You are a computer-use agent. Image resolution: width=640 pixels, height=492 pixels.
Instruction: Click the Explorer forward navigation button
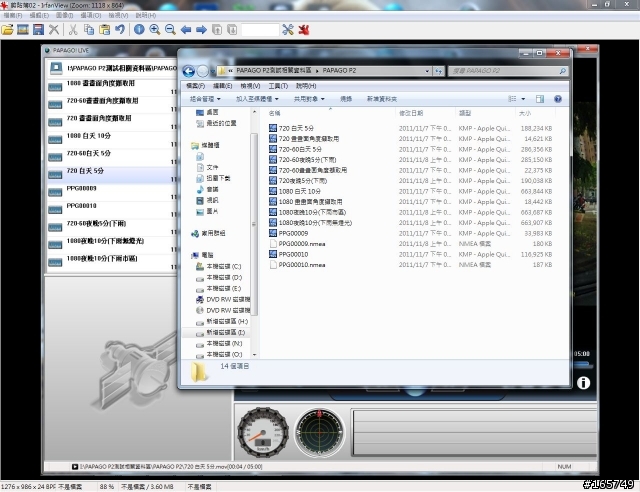[x=202, y=71]
